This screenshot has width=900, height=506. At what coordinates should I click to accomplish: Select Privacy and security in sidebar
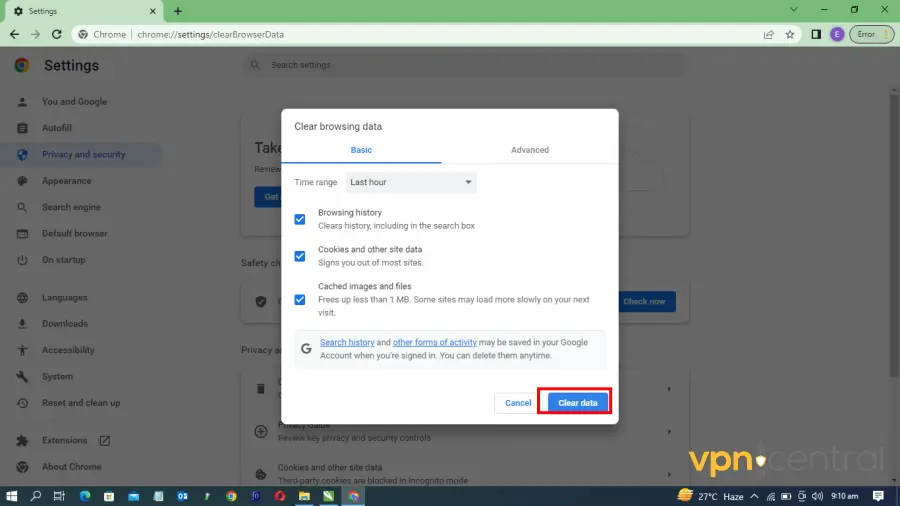click(x=82, y=154)
